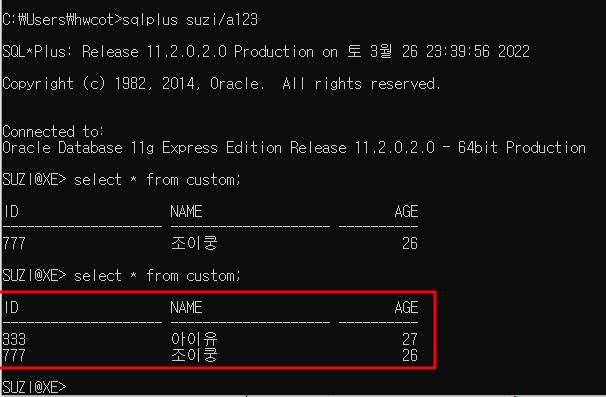Click the age 26 in second result table
Image resolution: width=606 pixels, height=397 pixels.
[x=410, y=355]
